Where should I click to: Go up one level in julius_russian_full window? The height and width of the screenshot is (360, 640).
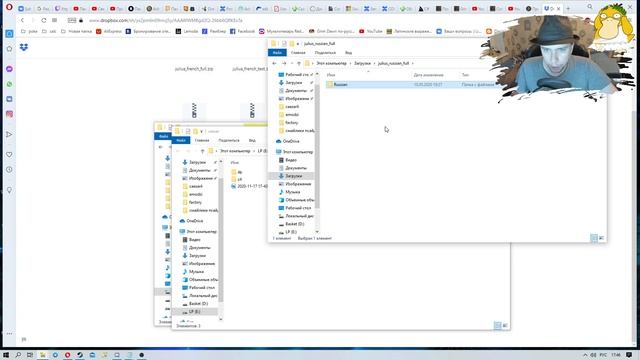(299, 63)
